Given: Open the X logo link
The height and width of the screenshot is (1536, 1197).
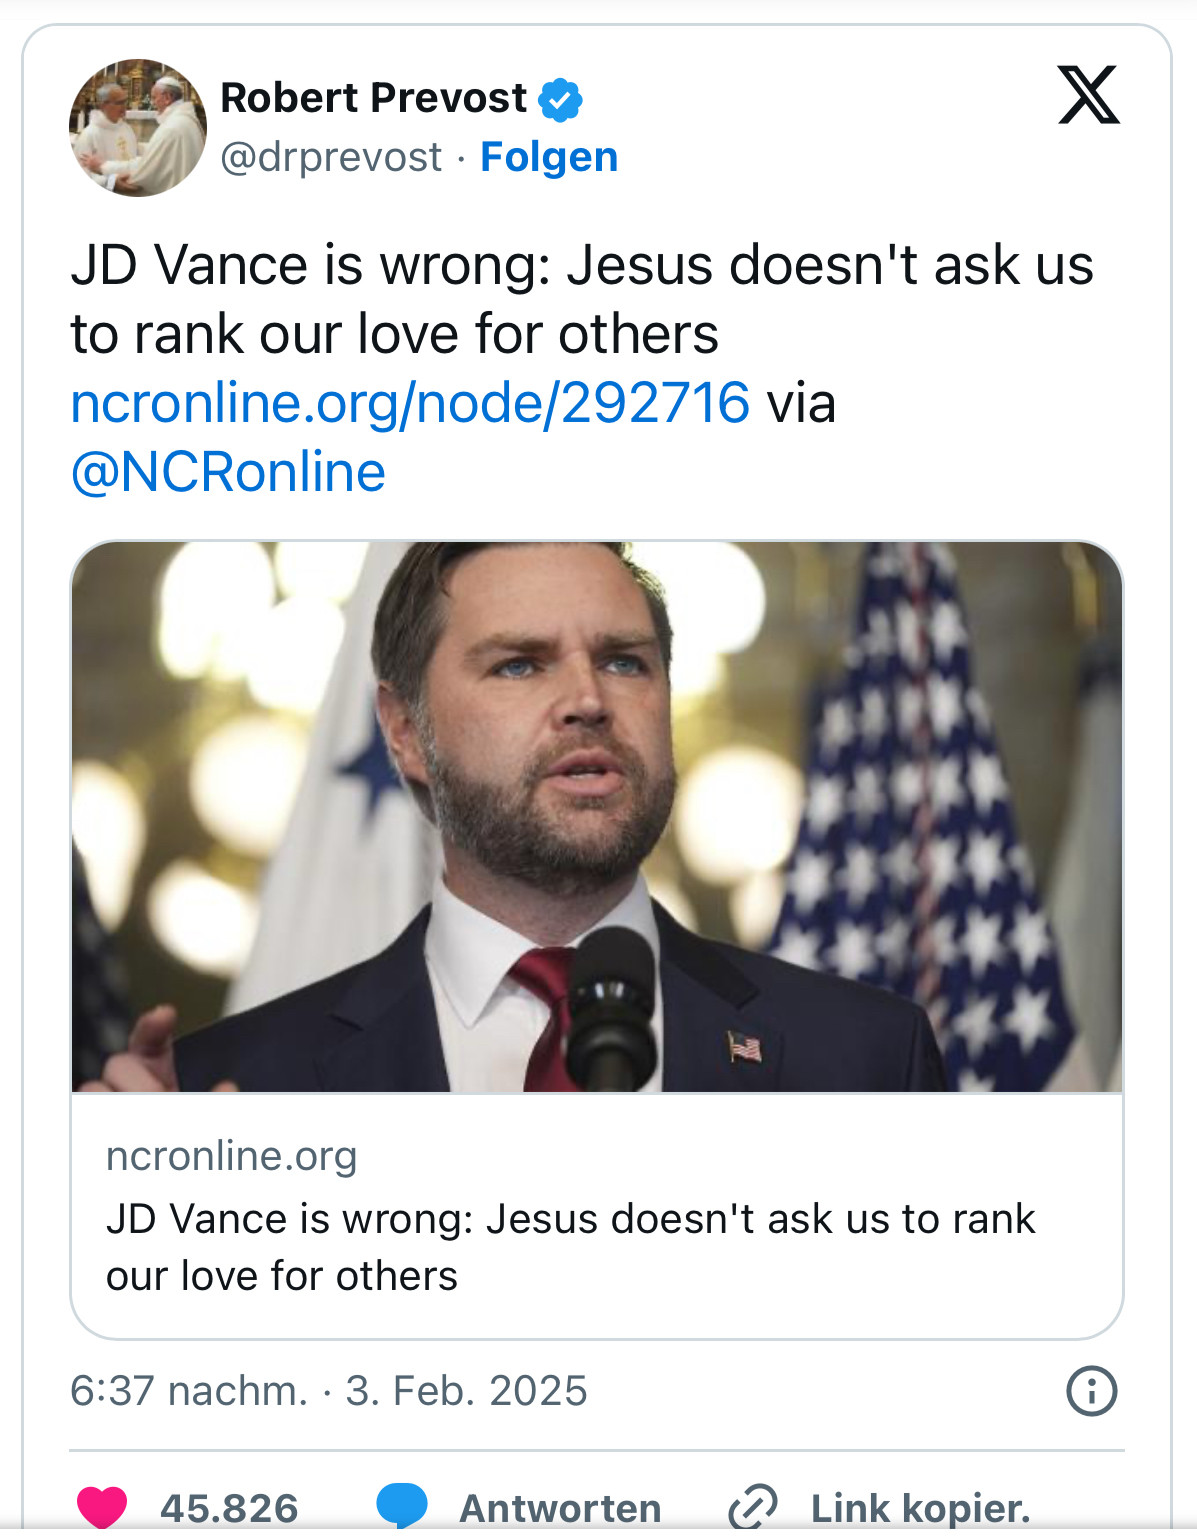Looking at the screenshot, I should tap(1089, 95).
